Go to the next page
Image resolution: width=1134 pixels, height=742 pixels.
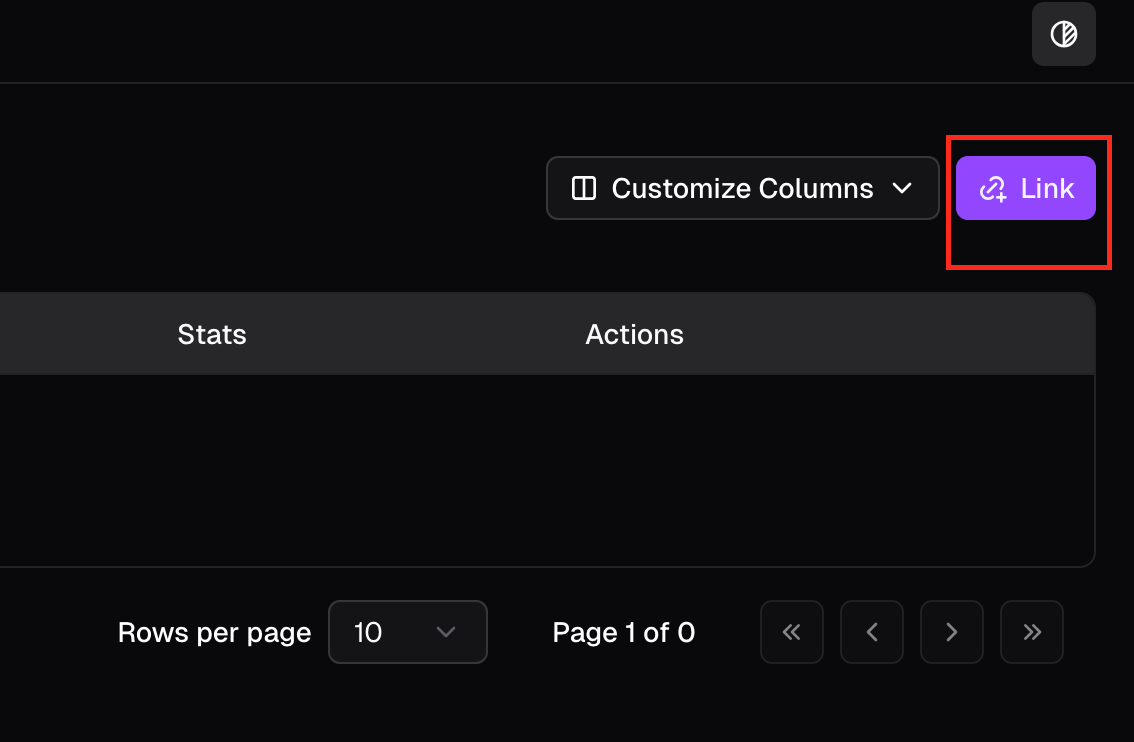[x=951, y=632]
